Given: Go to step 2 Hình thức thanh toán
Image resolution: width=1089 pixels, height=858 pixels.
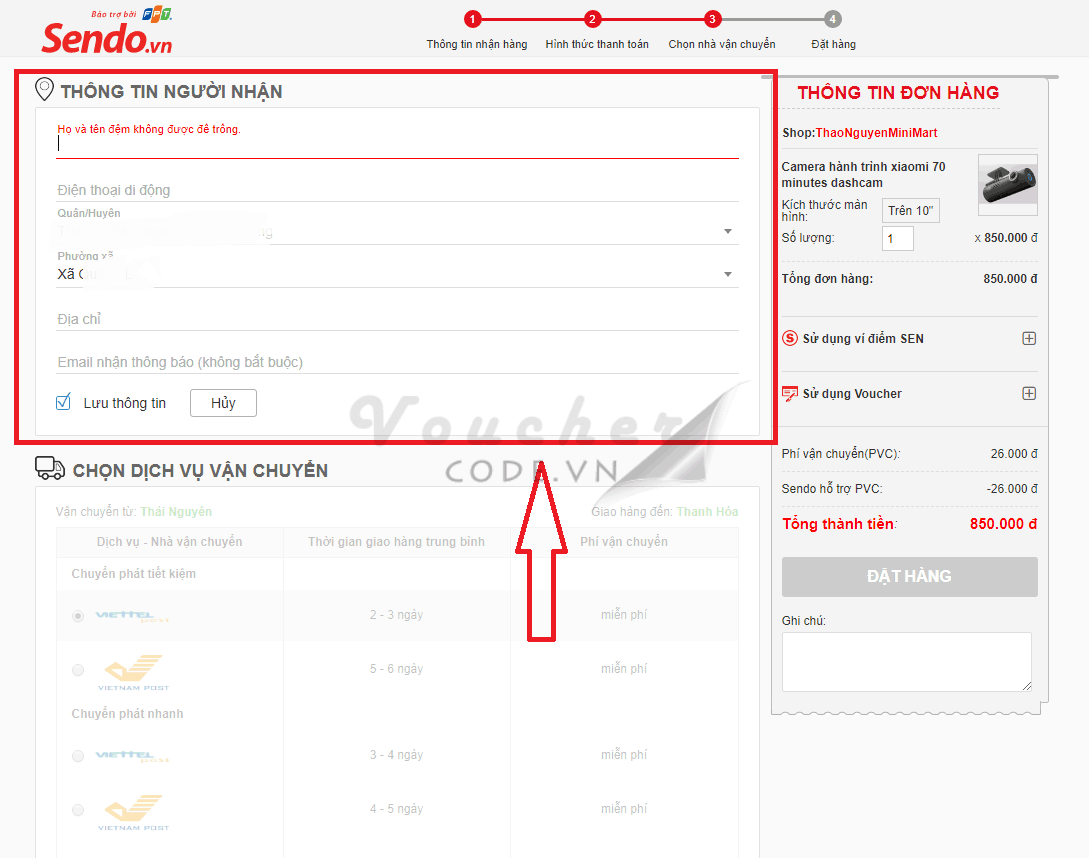Looking at the screenshot, I should tap(593, 19).
